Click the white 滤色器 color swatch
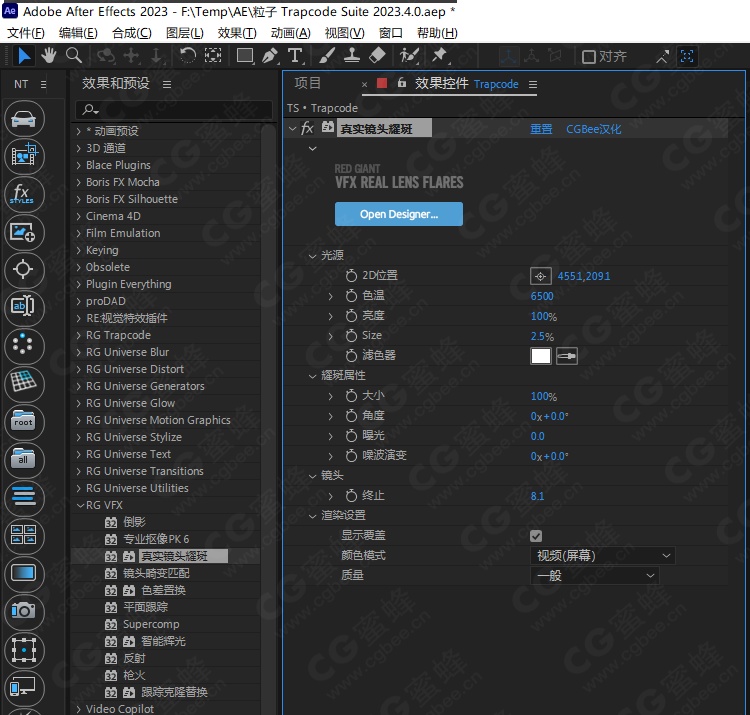 point(540,356)
